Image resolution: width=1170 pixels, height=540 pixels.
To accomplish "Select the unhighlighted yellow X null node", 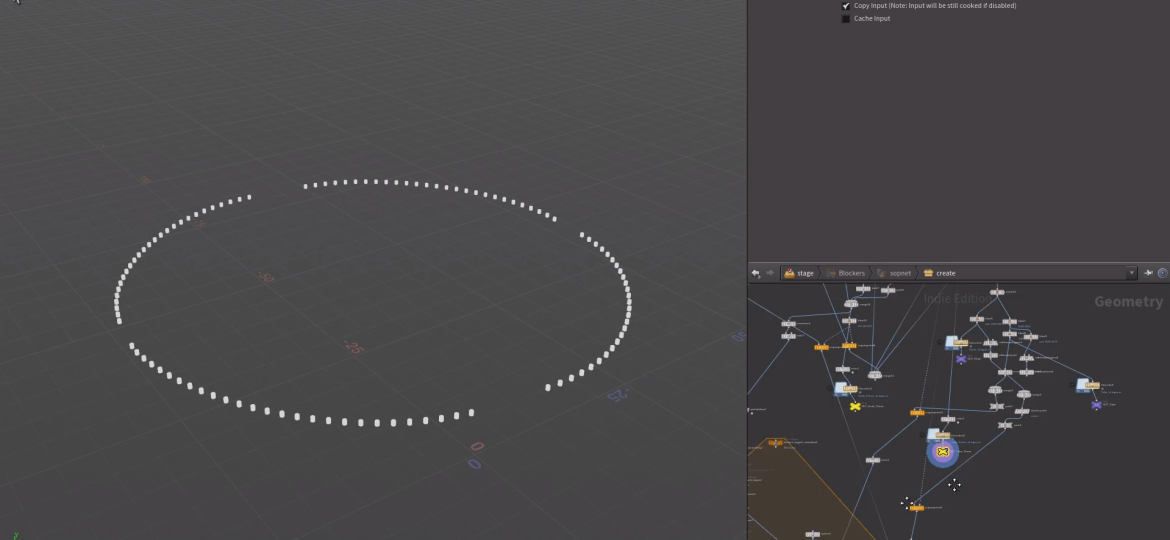I will coord(855,406).
